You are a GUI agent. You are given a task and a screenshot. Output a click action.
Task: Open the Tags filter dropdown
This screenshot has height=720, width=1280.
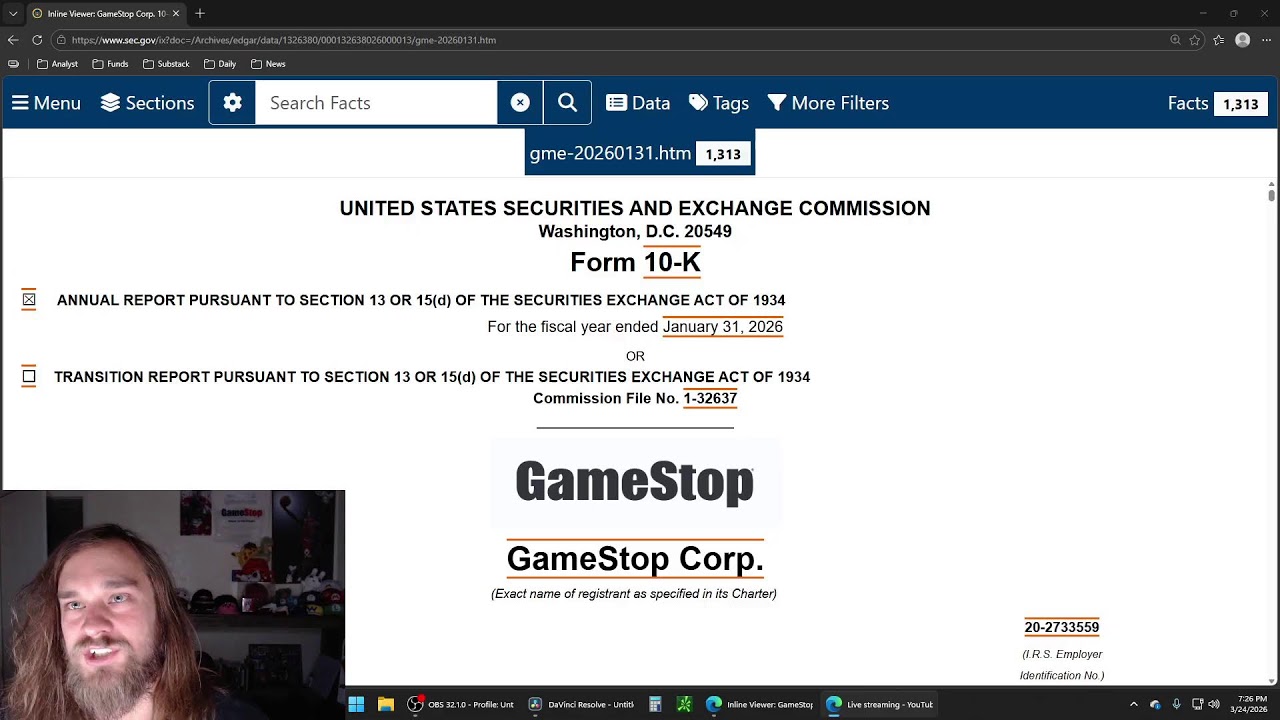[719, 103]
